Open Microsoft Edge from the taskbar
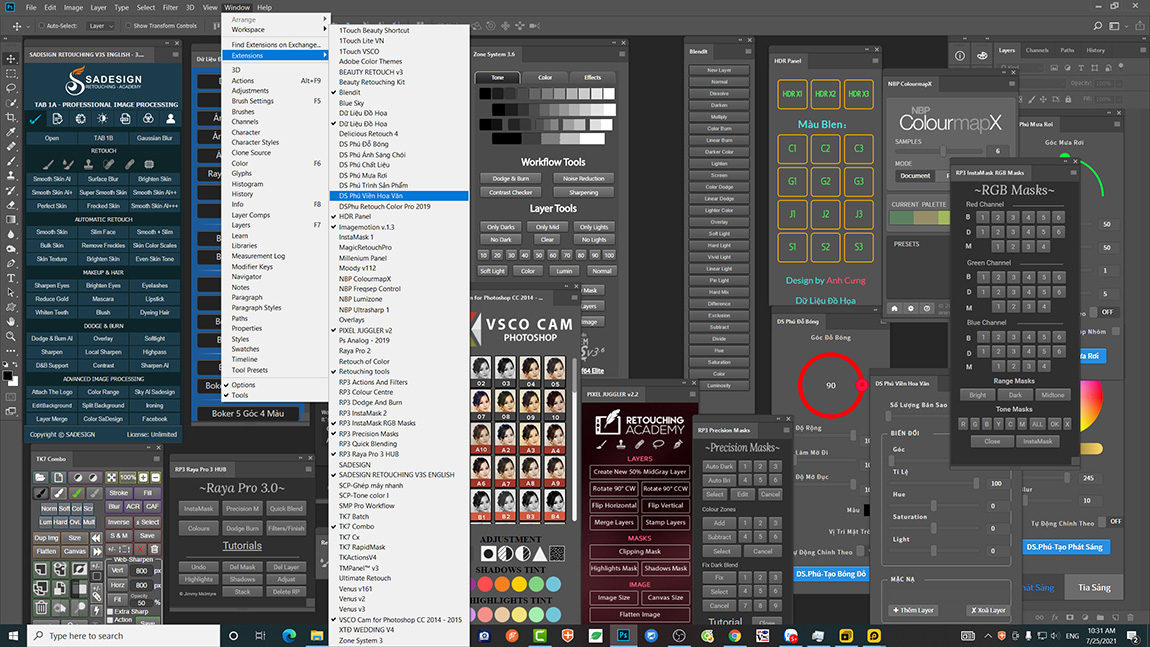The image size is (1150, 647). 289,635
